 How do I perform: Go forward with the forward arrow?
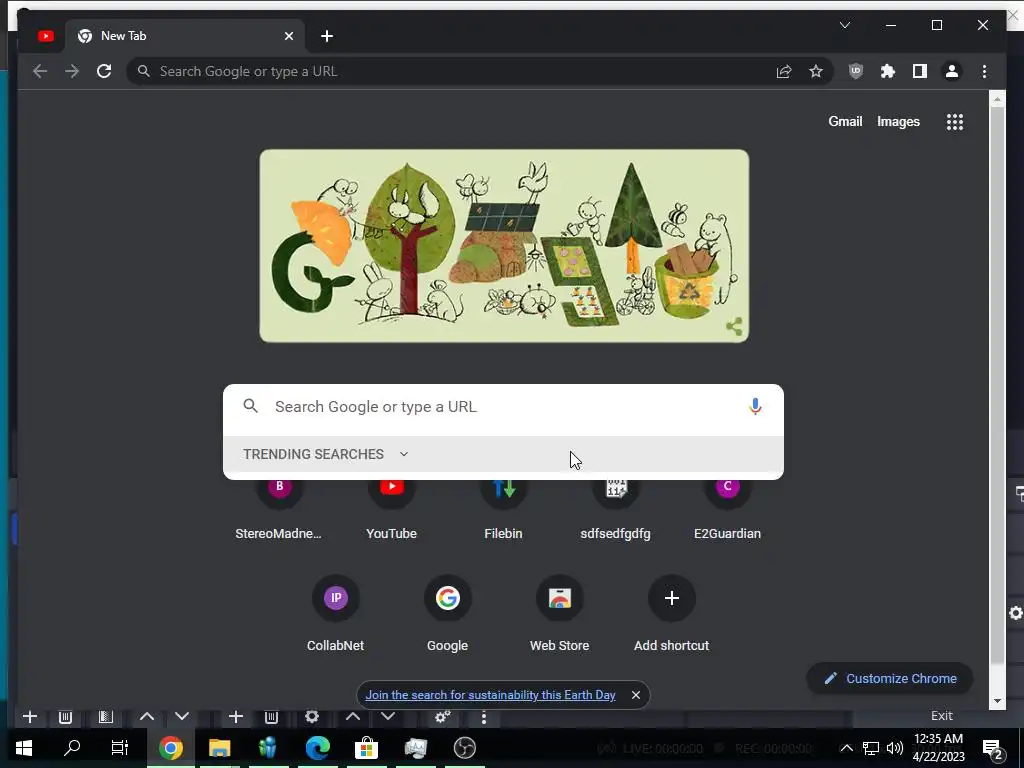pos(72,71)
